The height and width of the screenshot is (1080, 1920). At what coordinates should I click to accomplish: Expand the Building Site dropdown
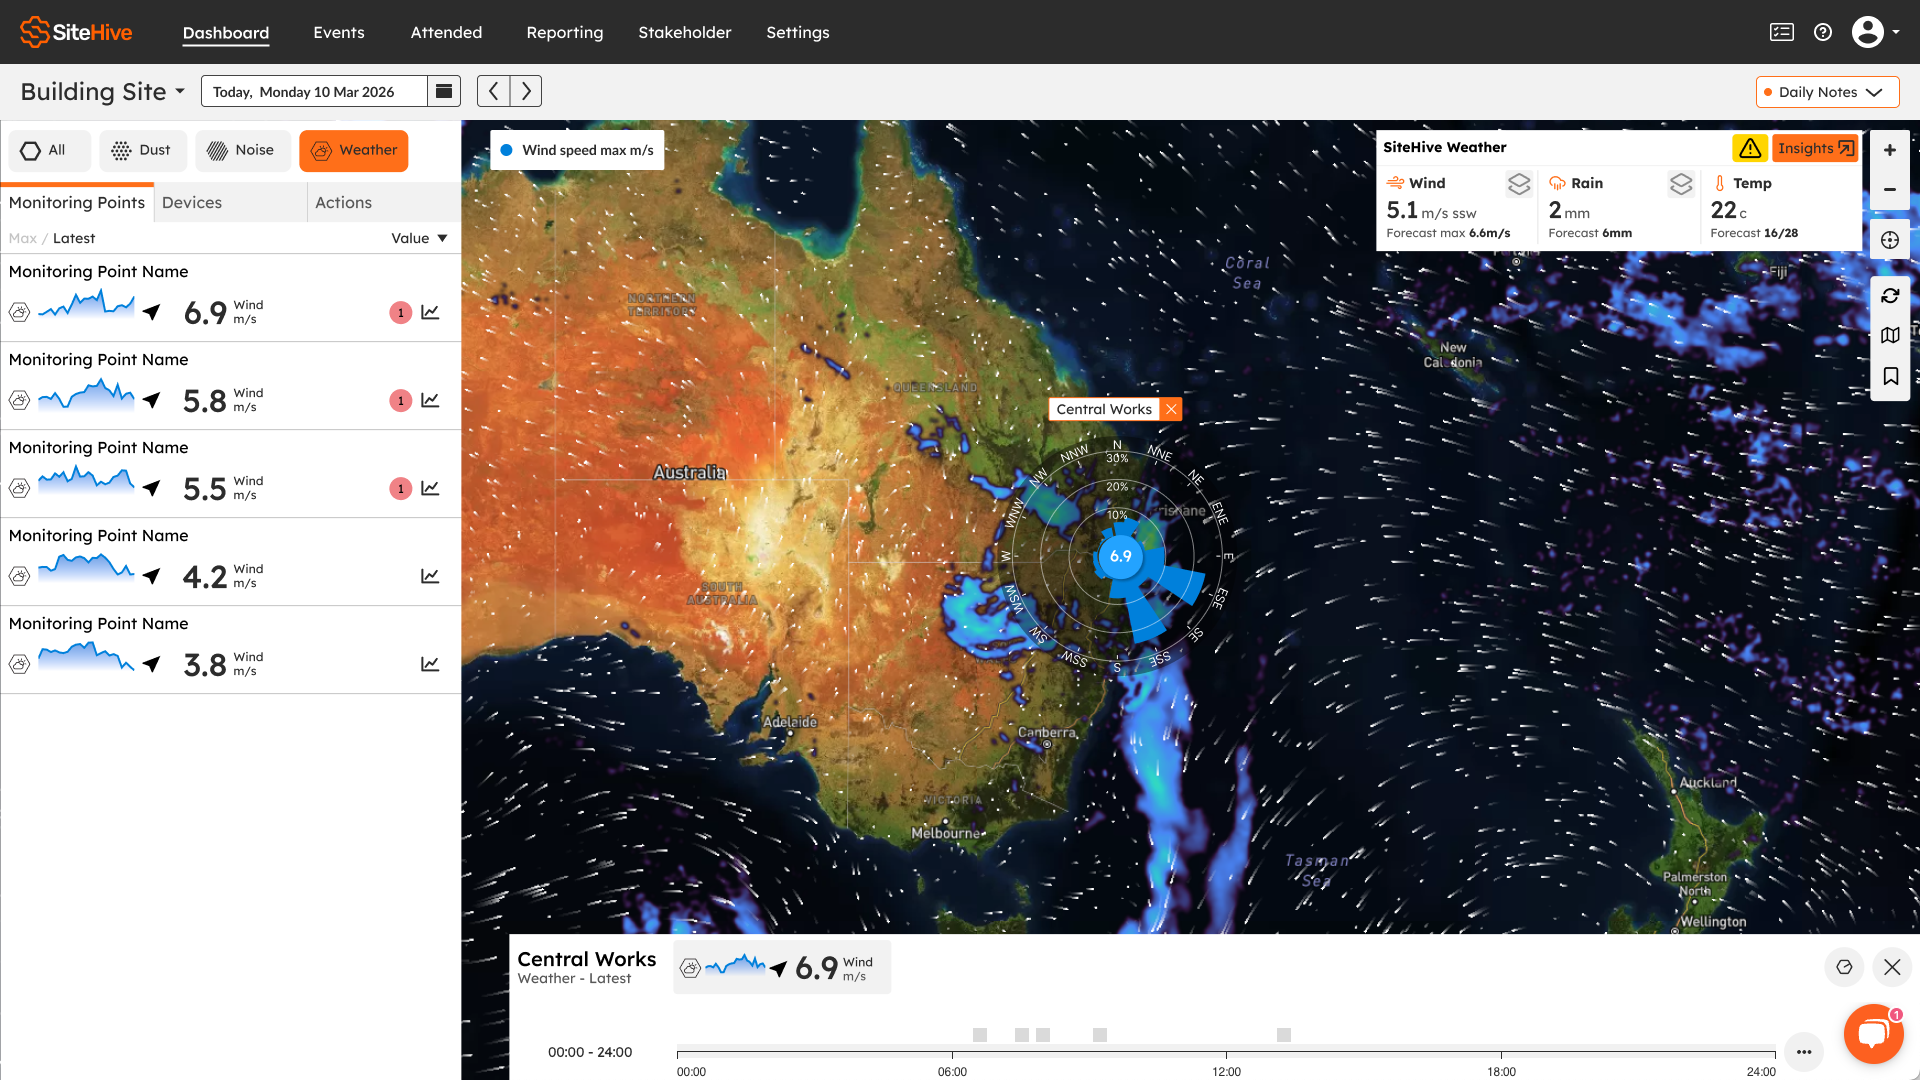click(x=102, y=91)
